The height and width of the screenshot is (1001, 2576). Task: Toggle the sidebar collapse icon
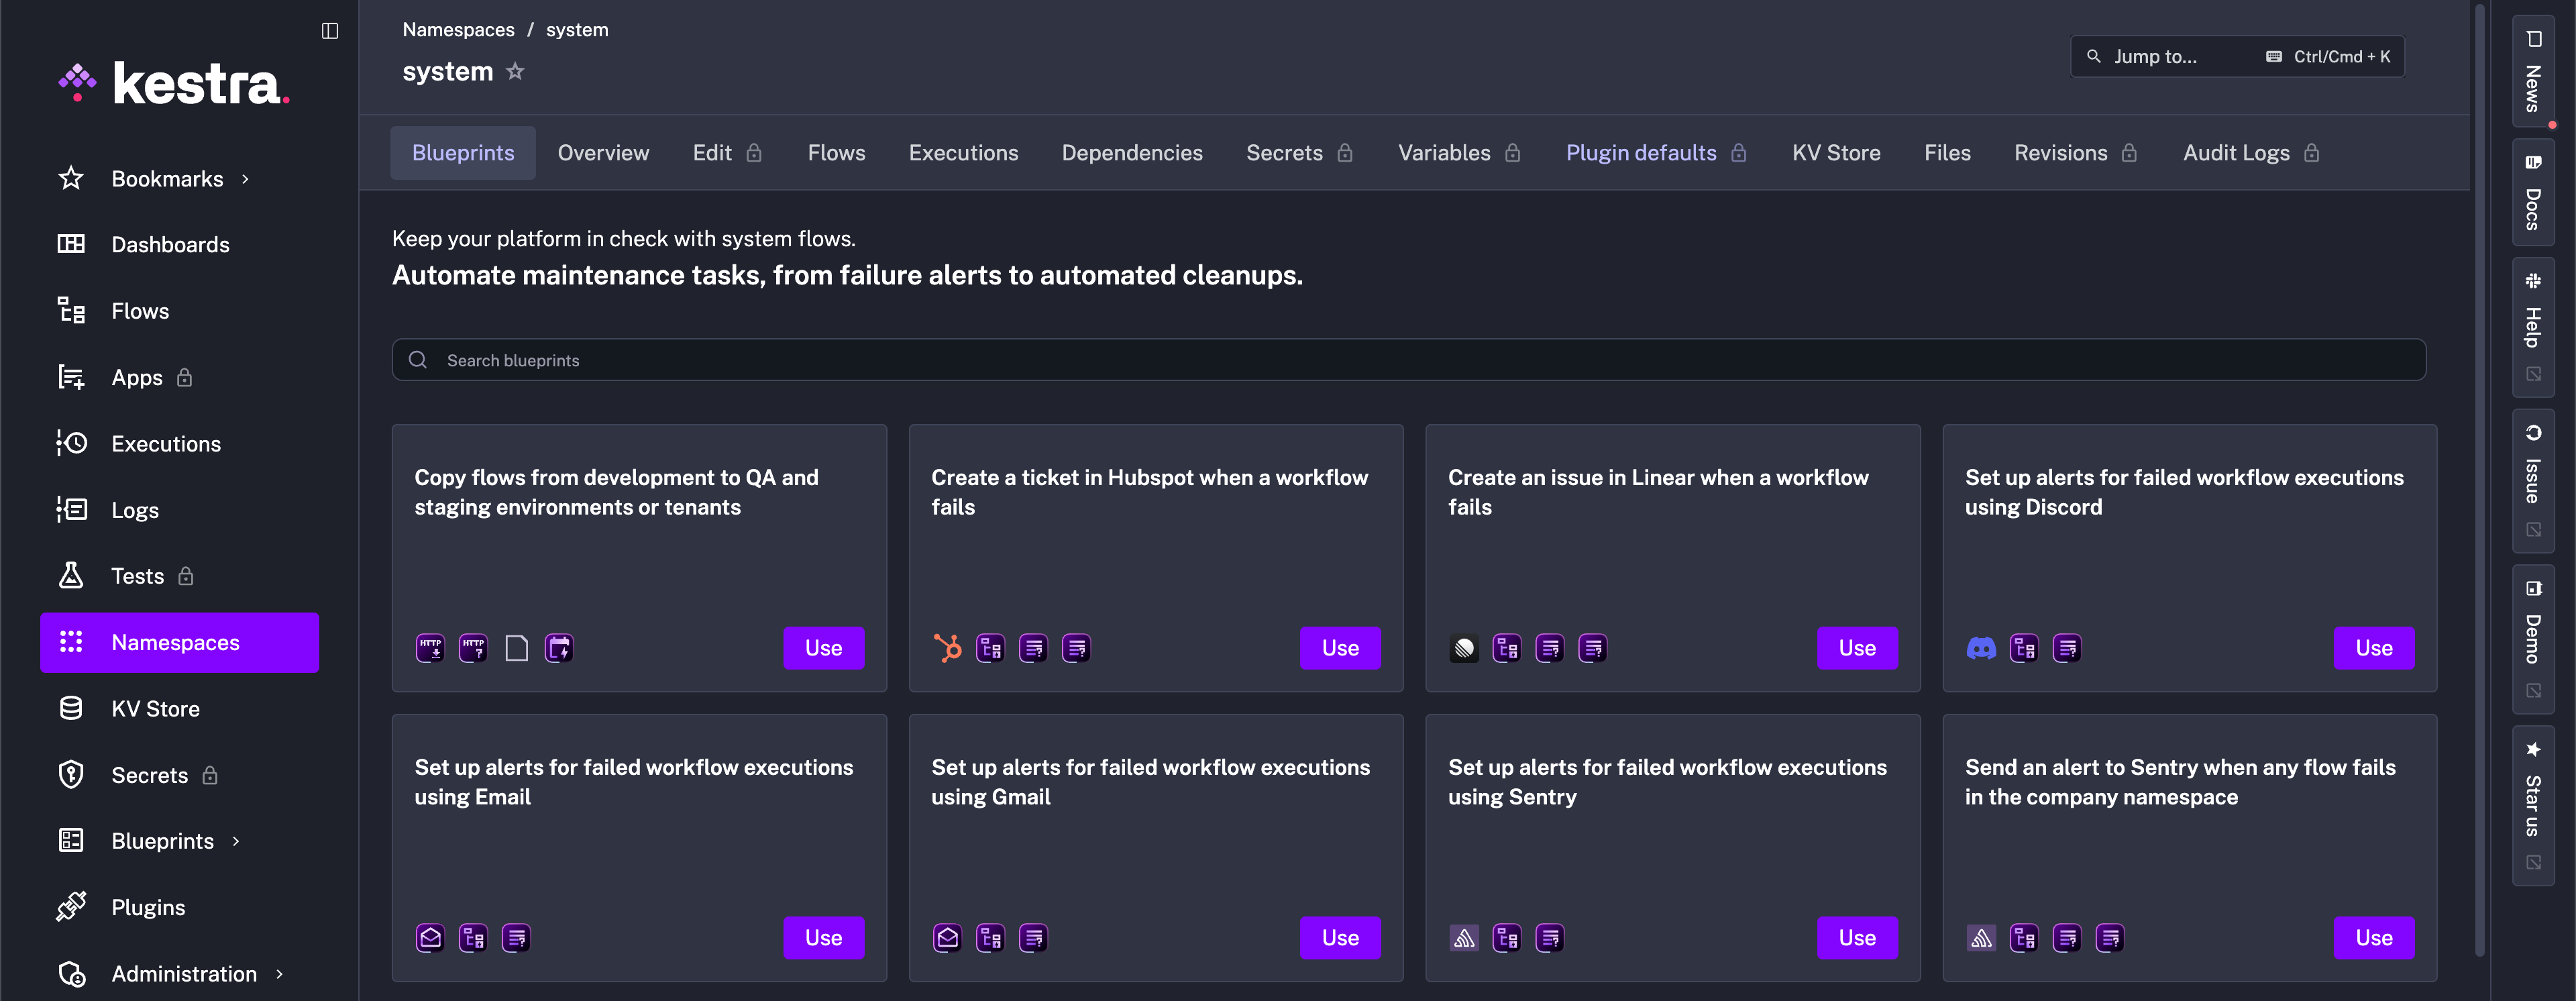pos(330,31)
